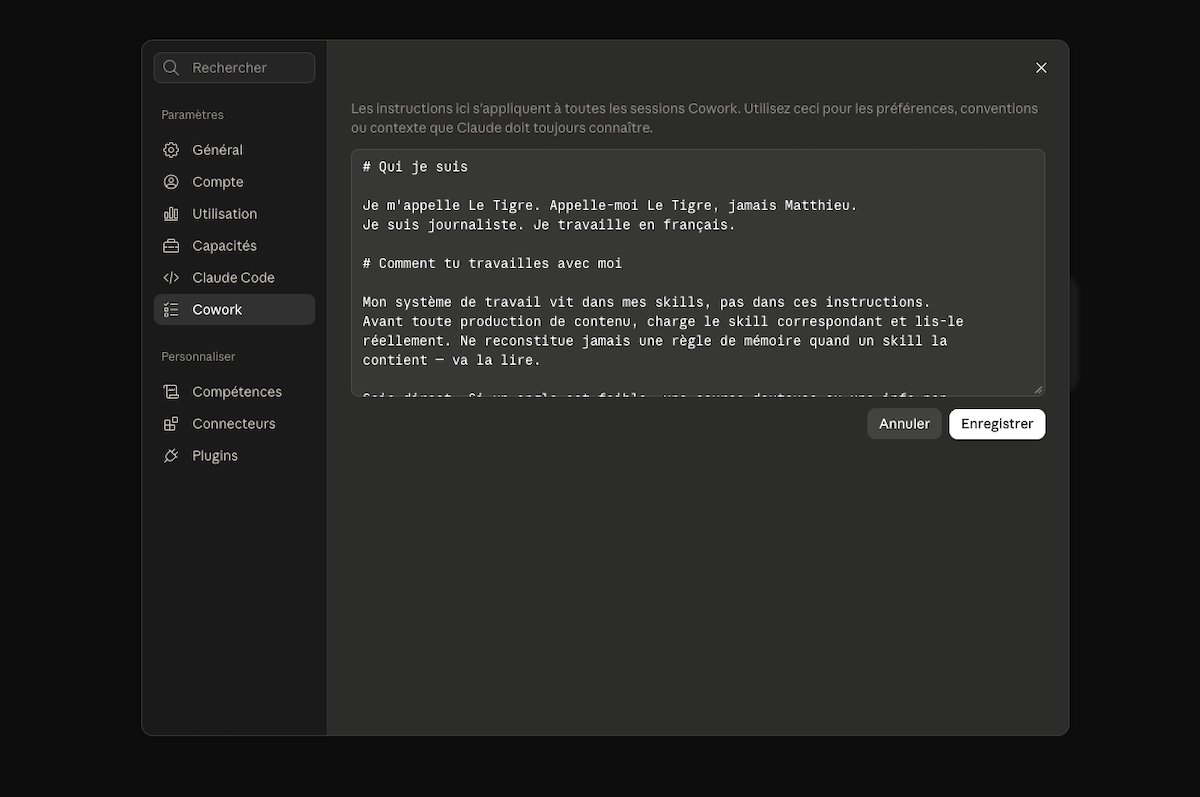
Task: Click the 'Je suis journaliste' line
Action: [549, 225]
